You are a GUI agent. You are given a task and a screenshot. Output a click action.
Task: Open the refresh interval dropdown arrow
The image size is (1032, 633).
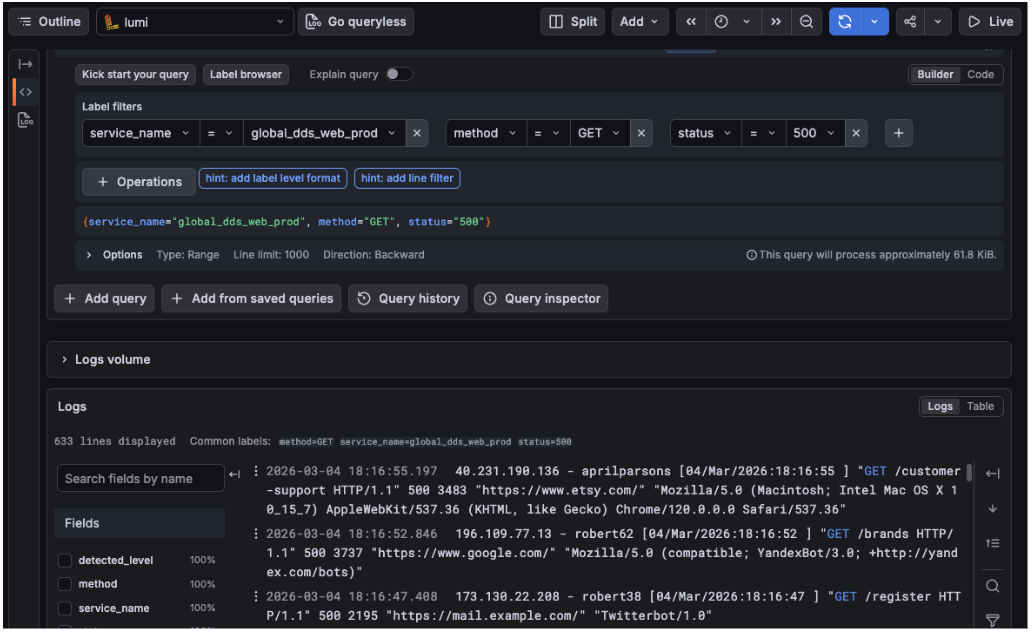point(875,22)
